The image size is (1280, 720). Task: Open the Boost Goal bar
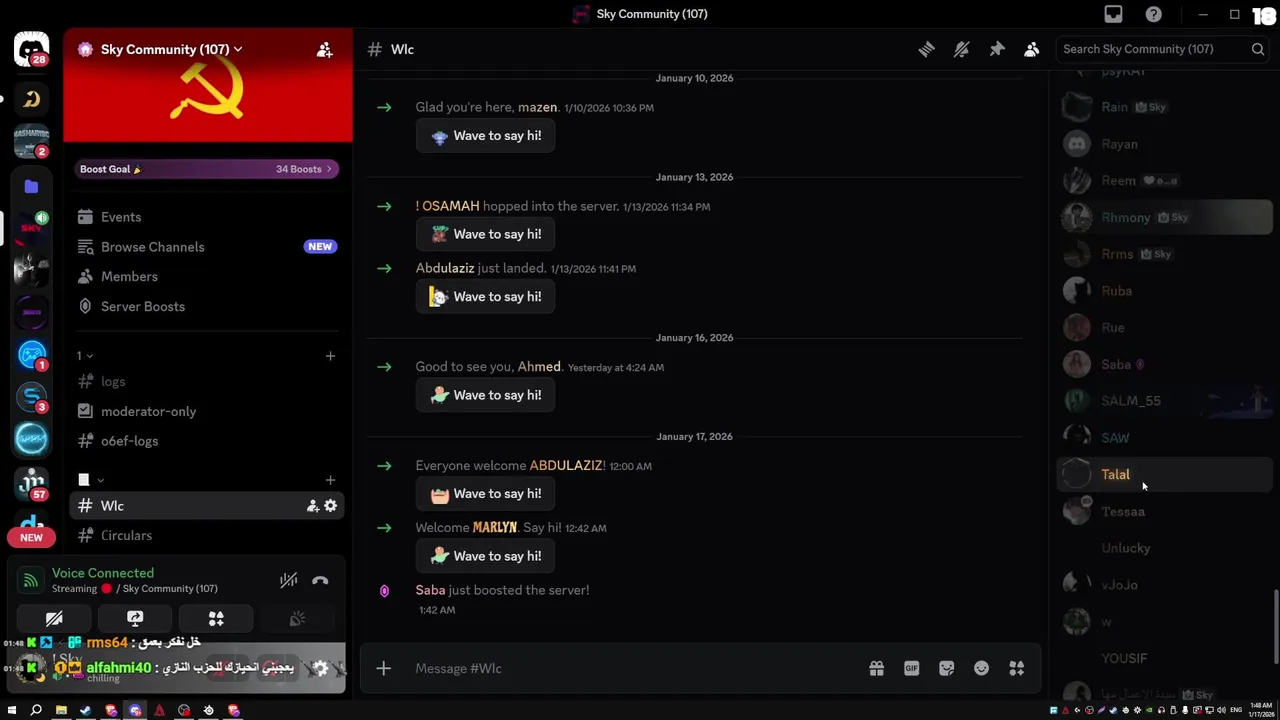point(207,169)
